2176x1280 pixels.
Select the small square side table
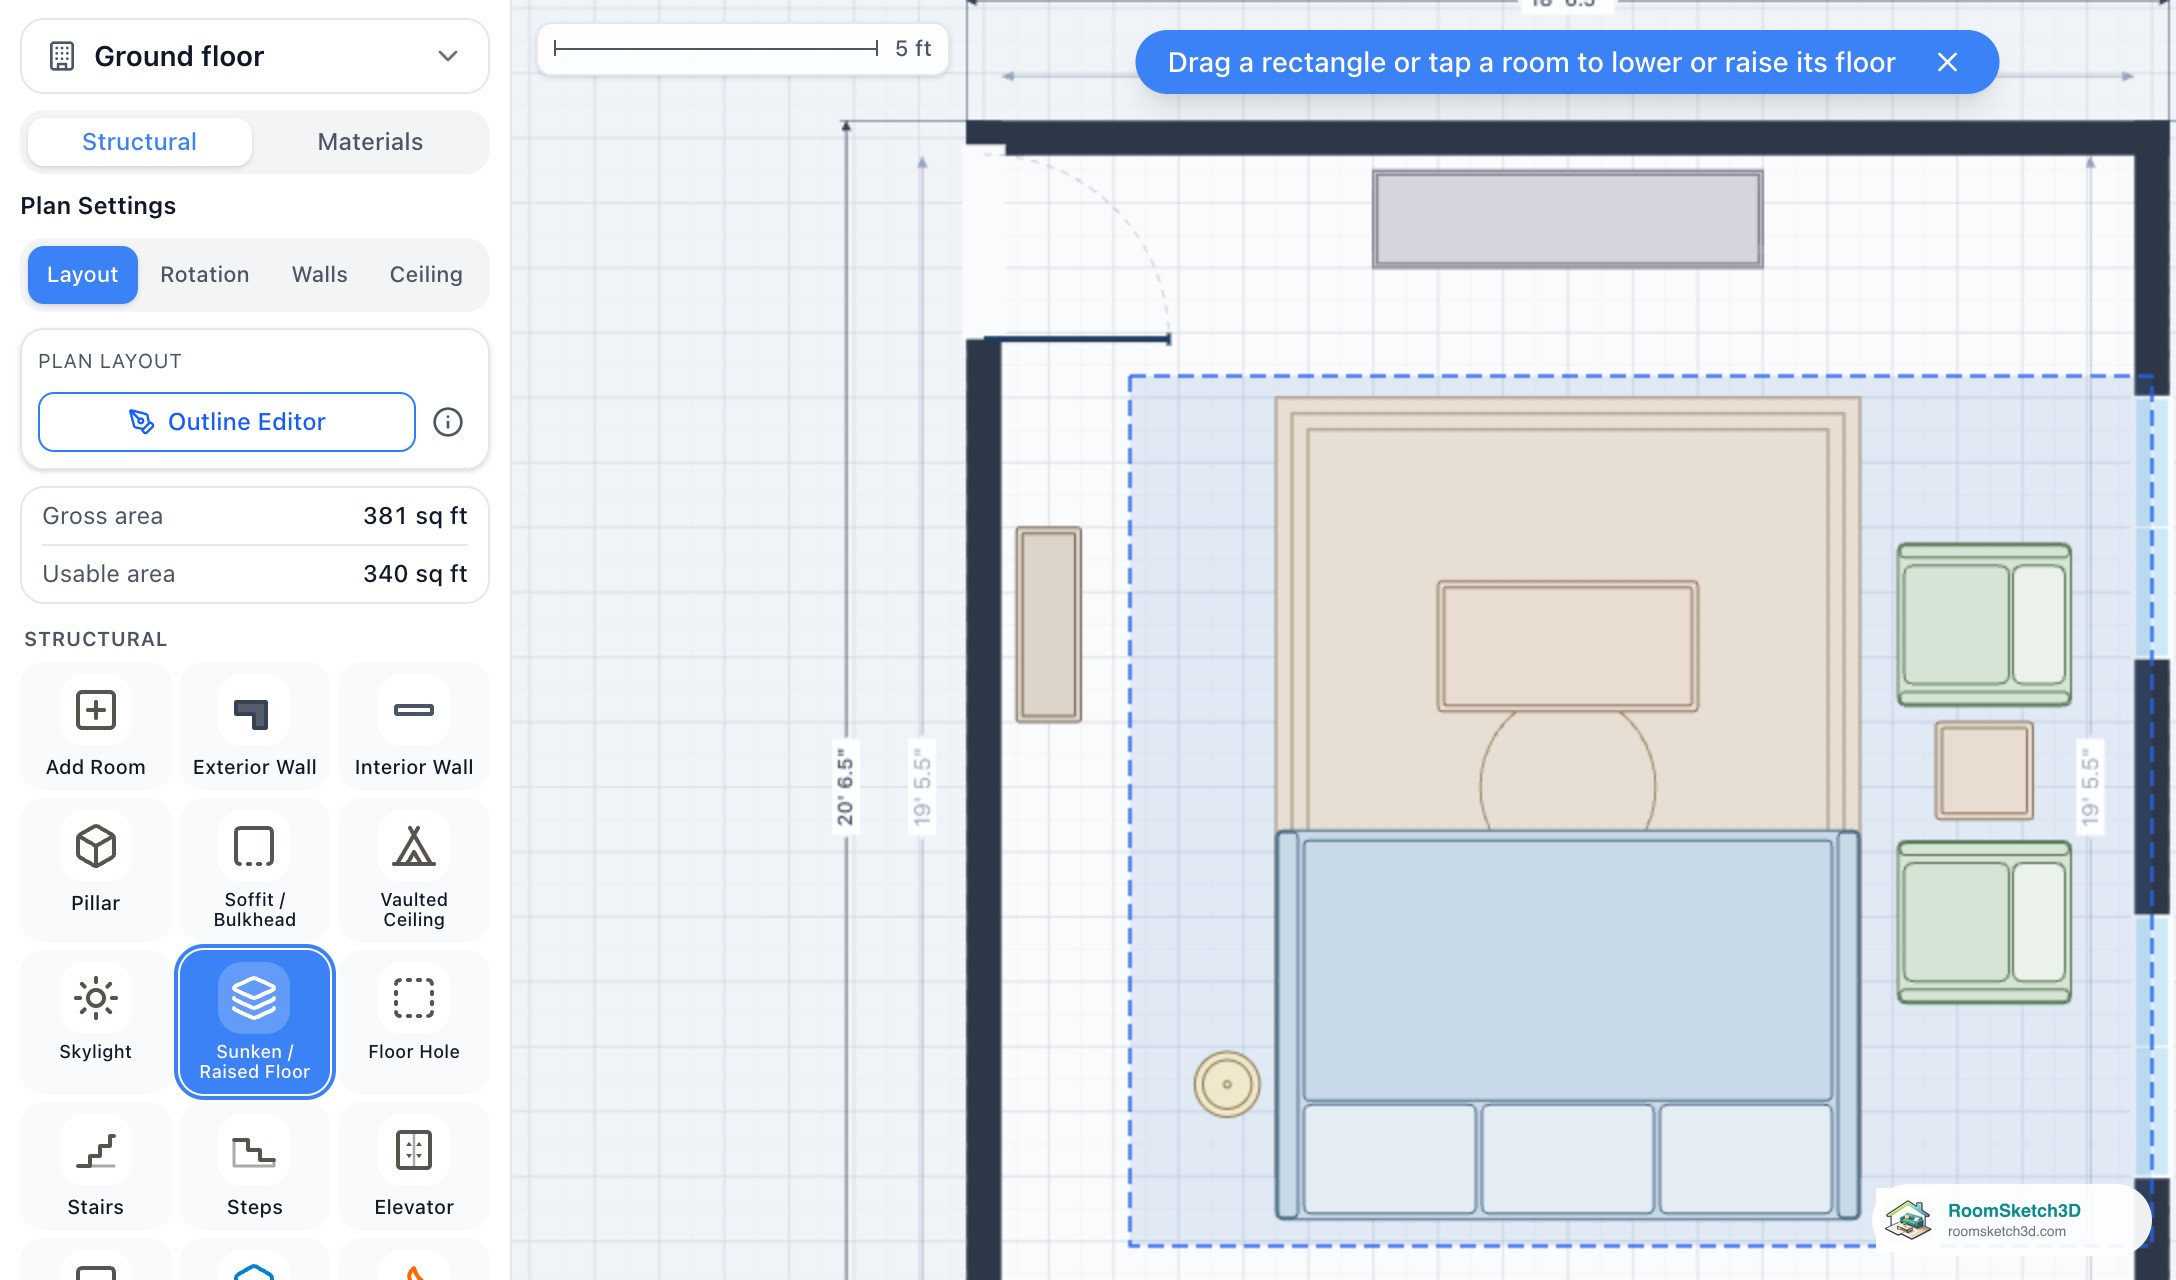pyautogui.click(x=1984, y=771)
